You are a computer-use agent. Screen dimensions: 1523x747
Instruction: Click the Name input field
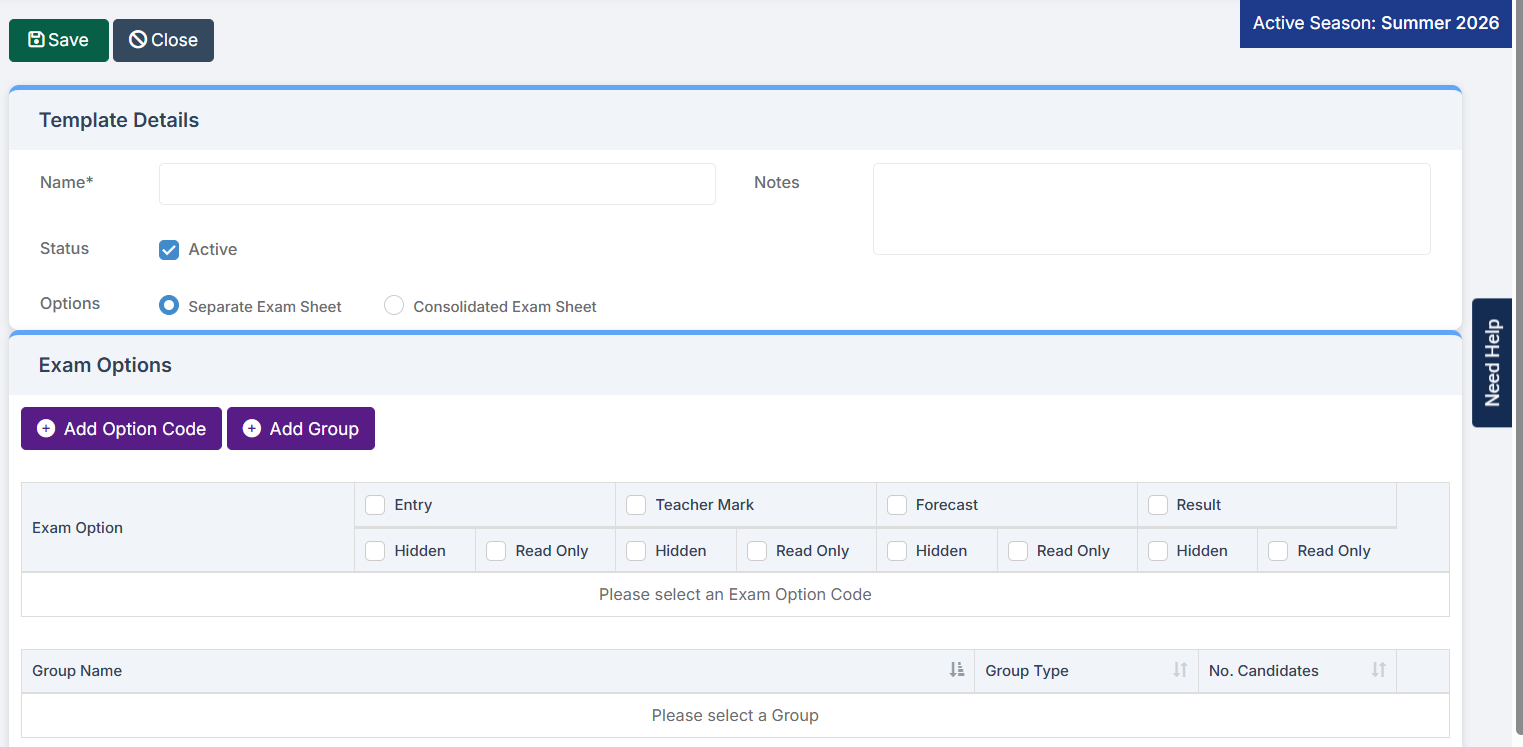click(437, 184)
